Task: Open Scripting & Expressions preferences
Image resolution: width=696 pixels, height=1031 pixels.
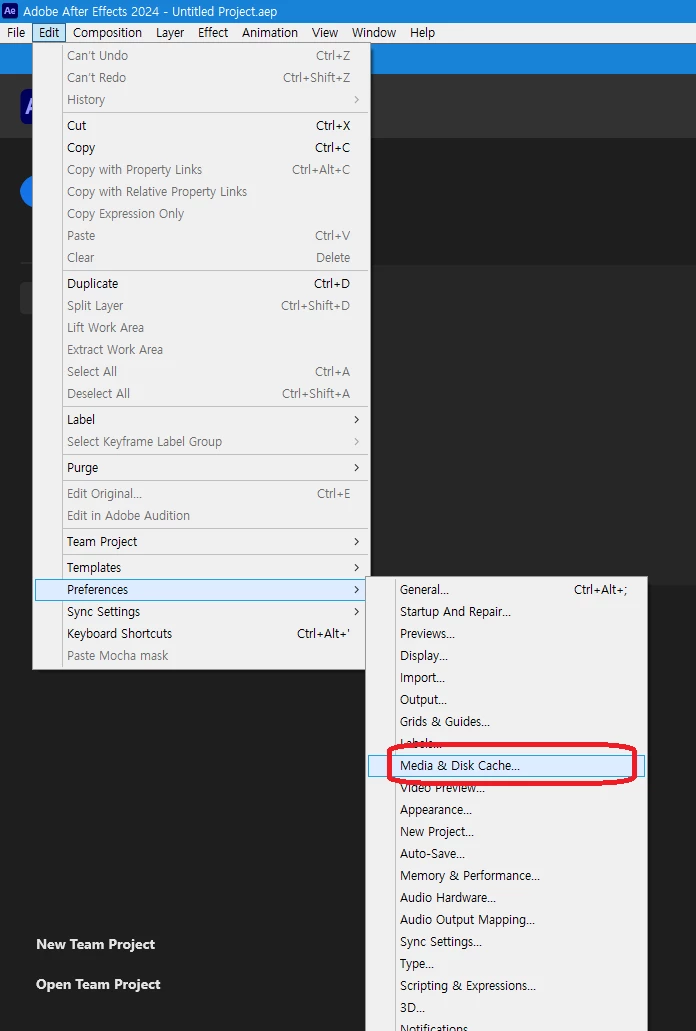Action: coord(506,986)
